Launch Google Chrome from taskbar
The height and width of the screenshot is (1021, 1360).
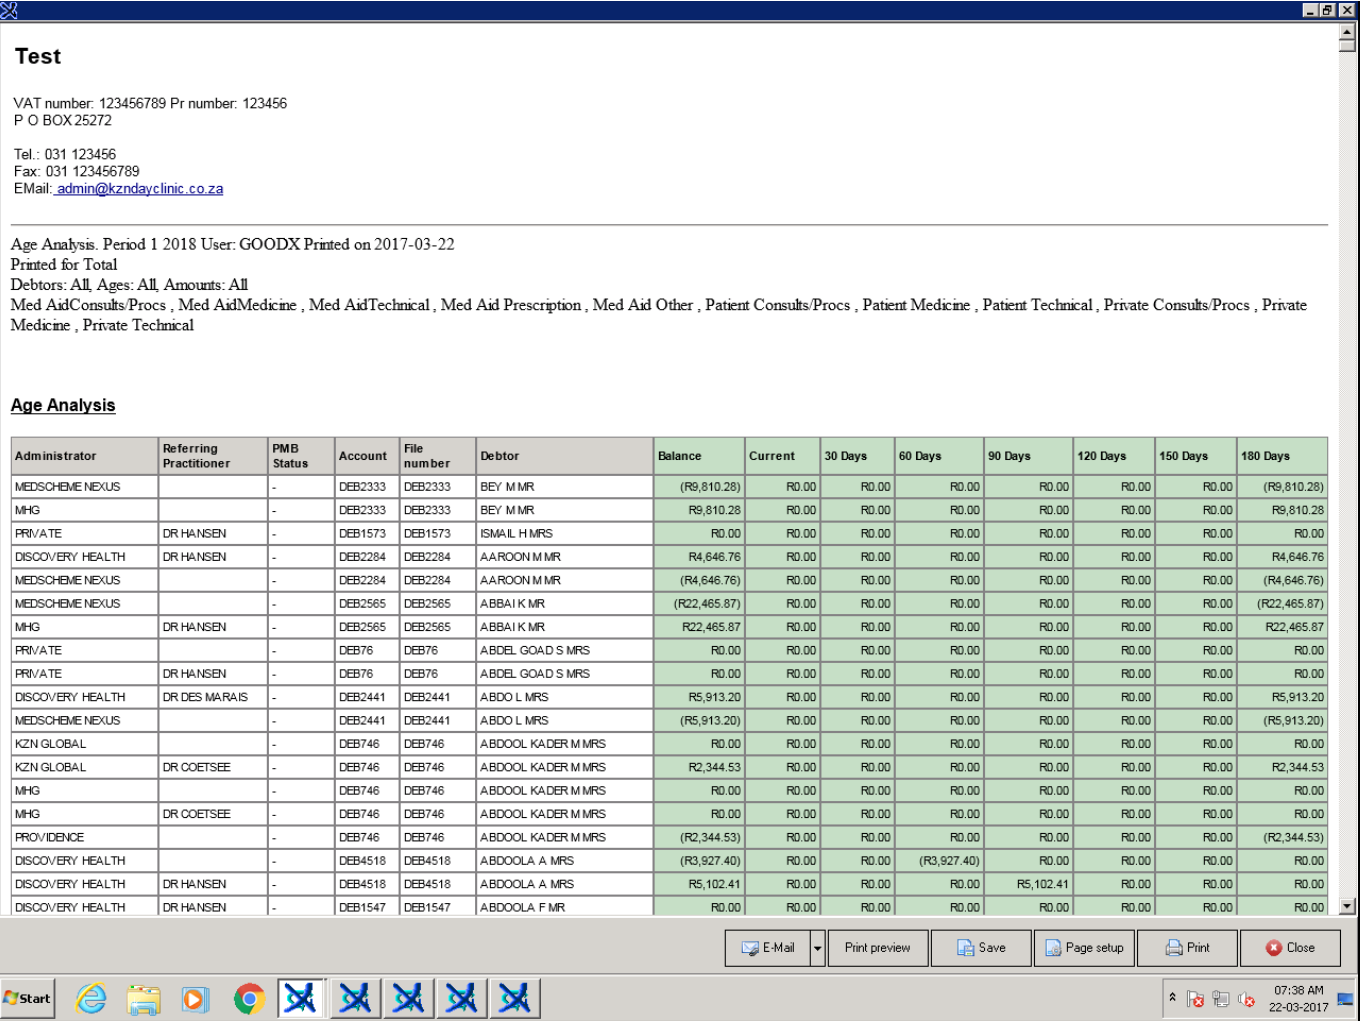(x=249, y=998)
